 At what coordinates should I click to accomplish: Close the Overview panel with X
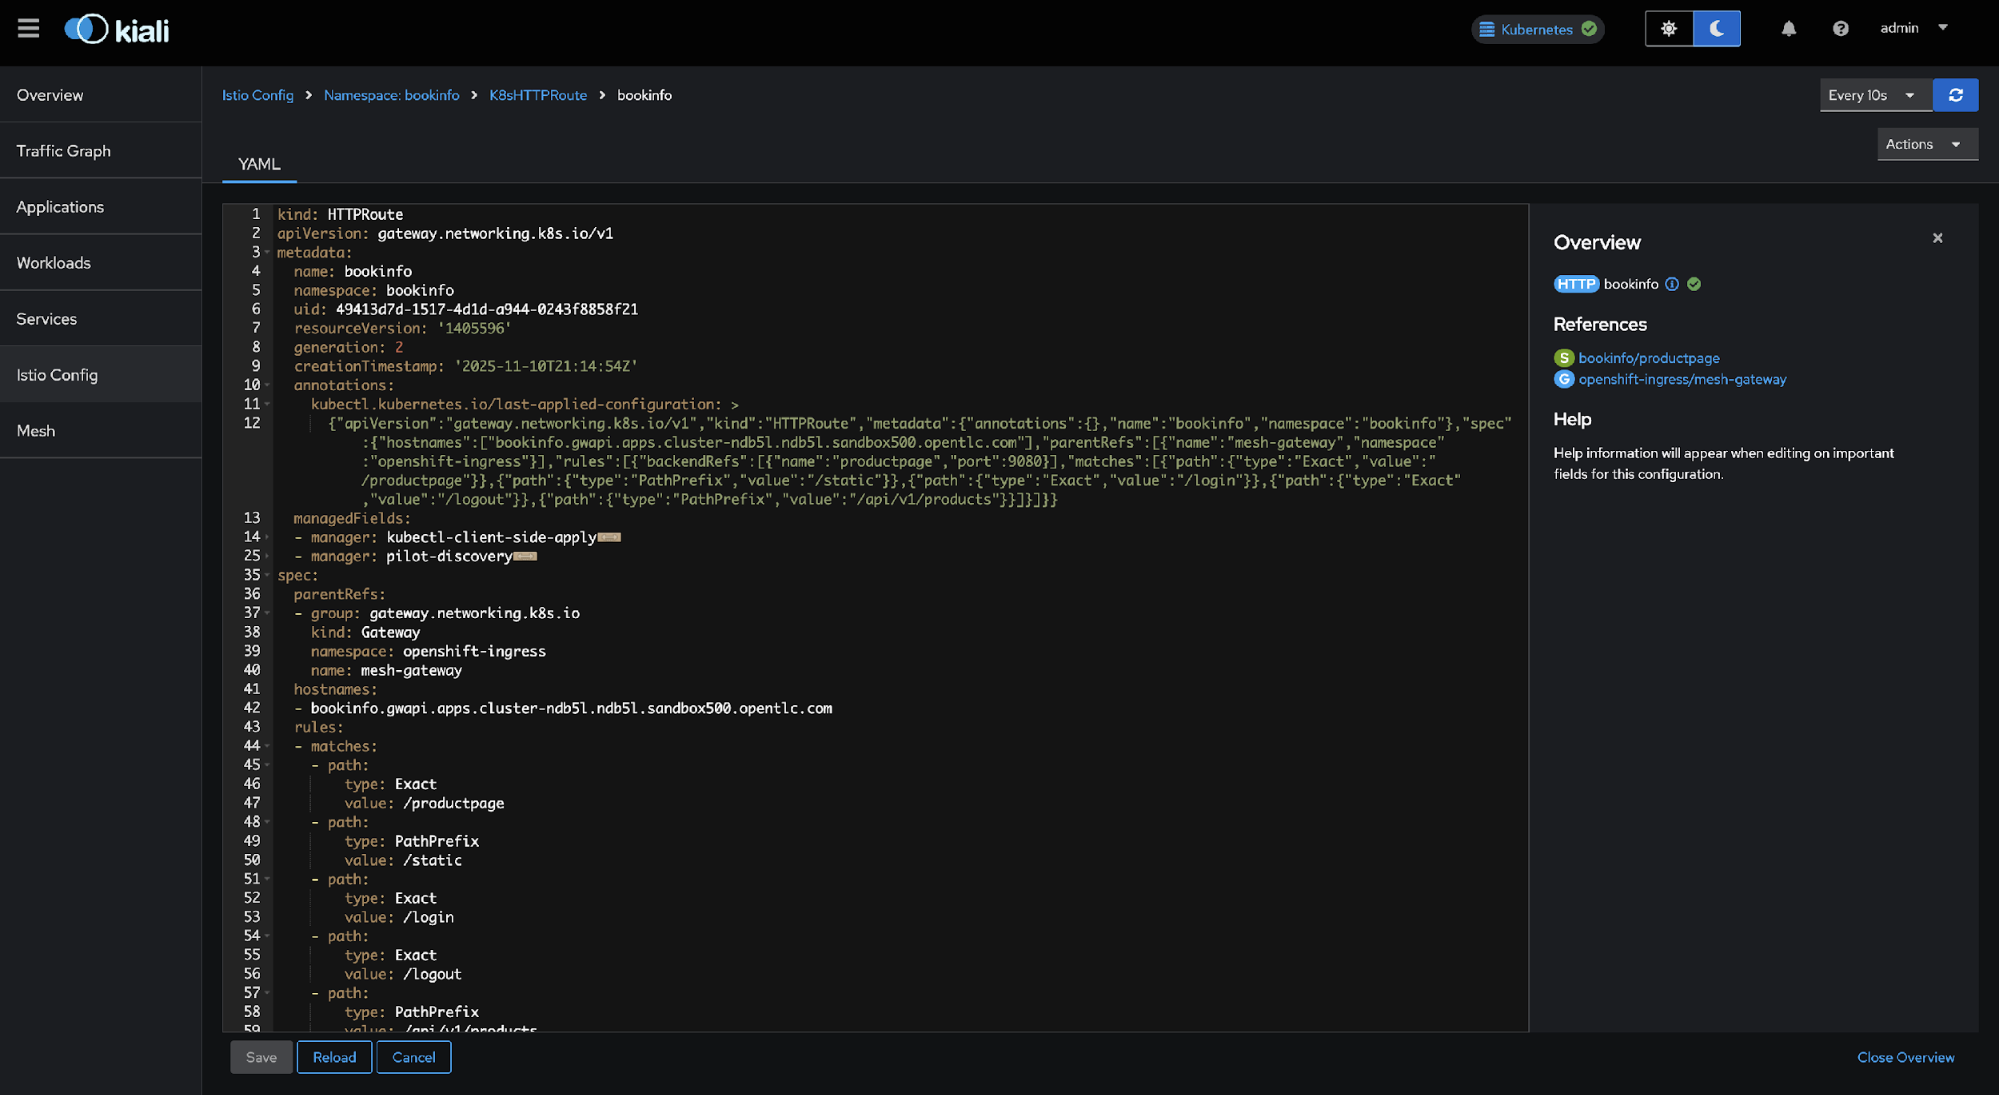[1937, 238]
